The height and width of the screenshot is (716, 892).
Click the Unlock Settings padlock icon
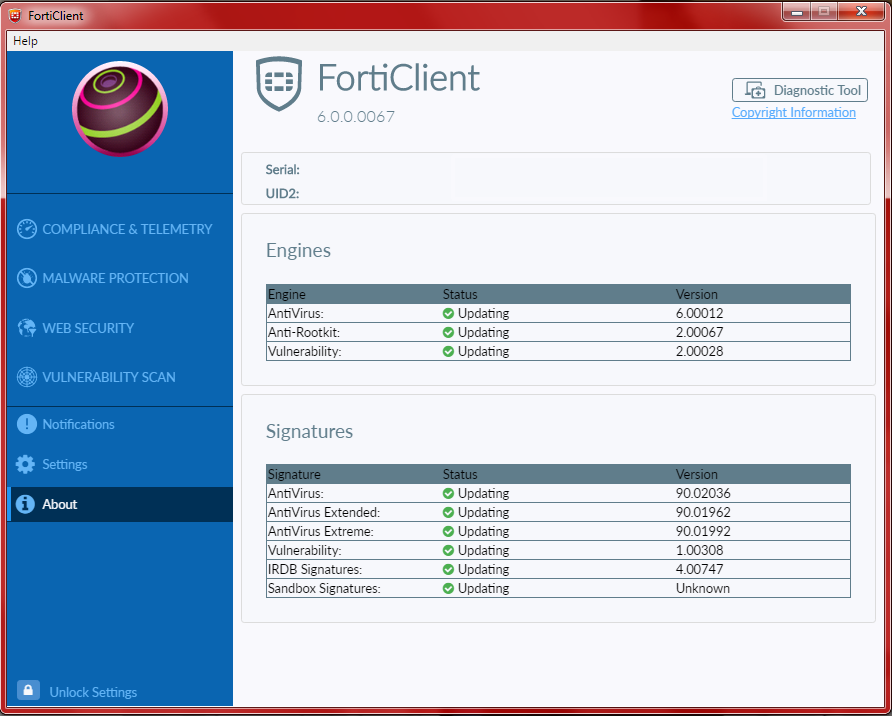(28, 690)
